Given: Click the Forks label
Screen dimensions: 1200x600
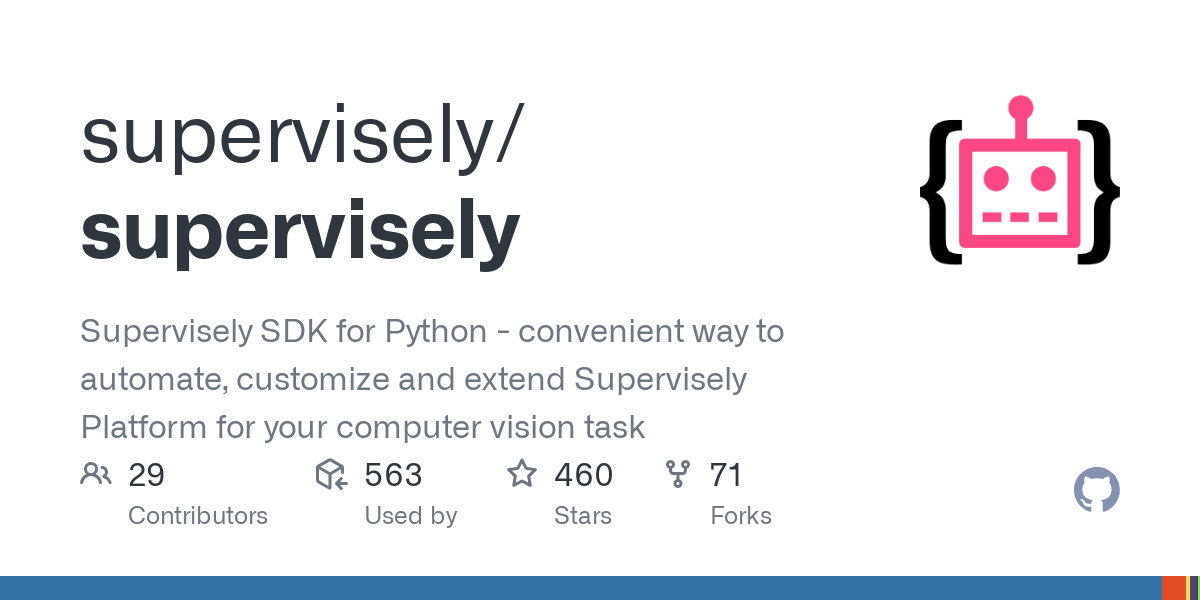Looking at the screenshot, I should [x=740, y=516].
